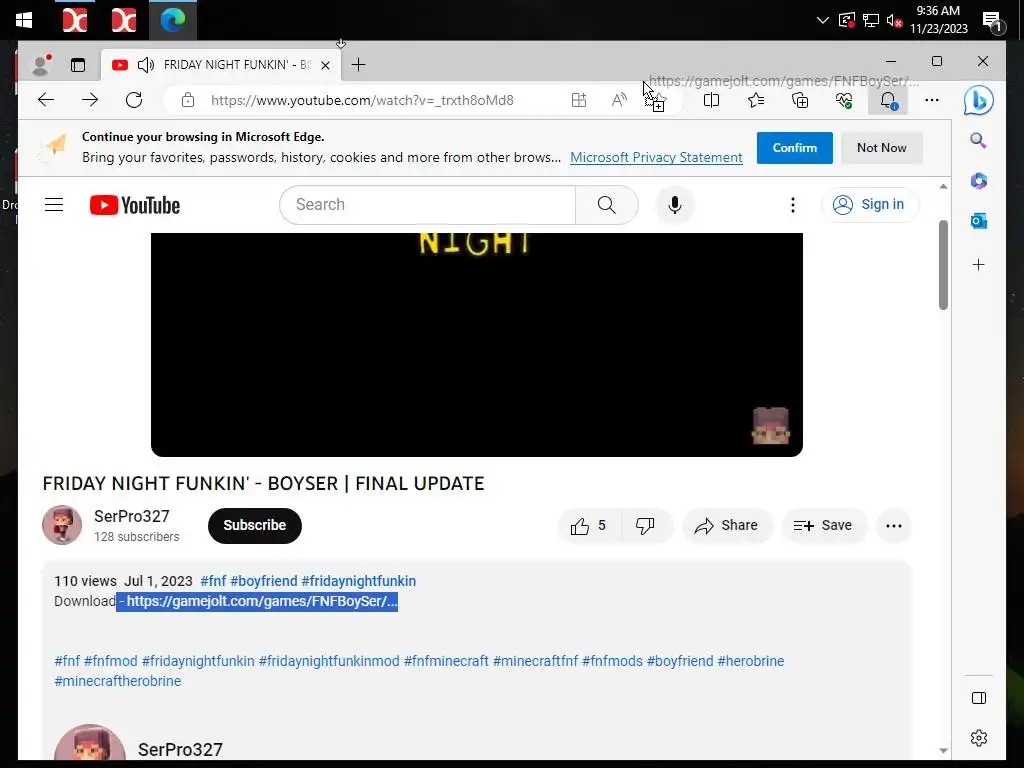The width and height of the screenshot is (1024, 768).
Task: Open Browser essentials heart icon
Action: tap(844, 100)
